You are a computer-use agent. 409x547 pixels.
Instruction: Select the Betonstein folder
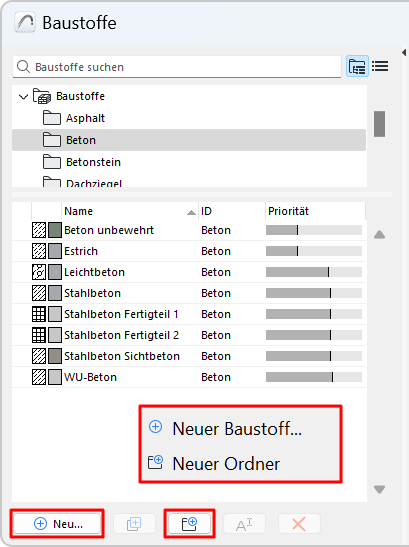189,162
